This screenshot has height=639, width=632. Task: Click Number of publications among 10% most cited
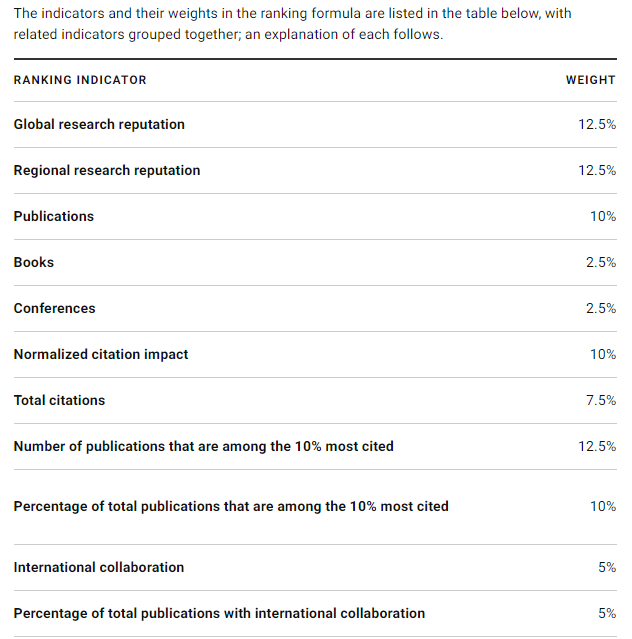204,447
